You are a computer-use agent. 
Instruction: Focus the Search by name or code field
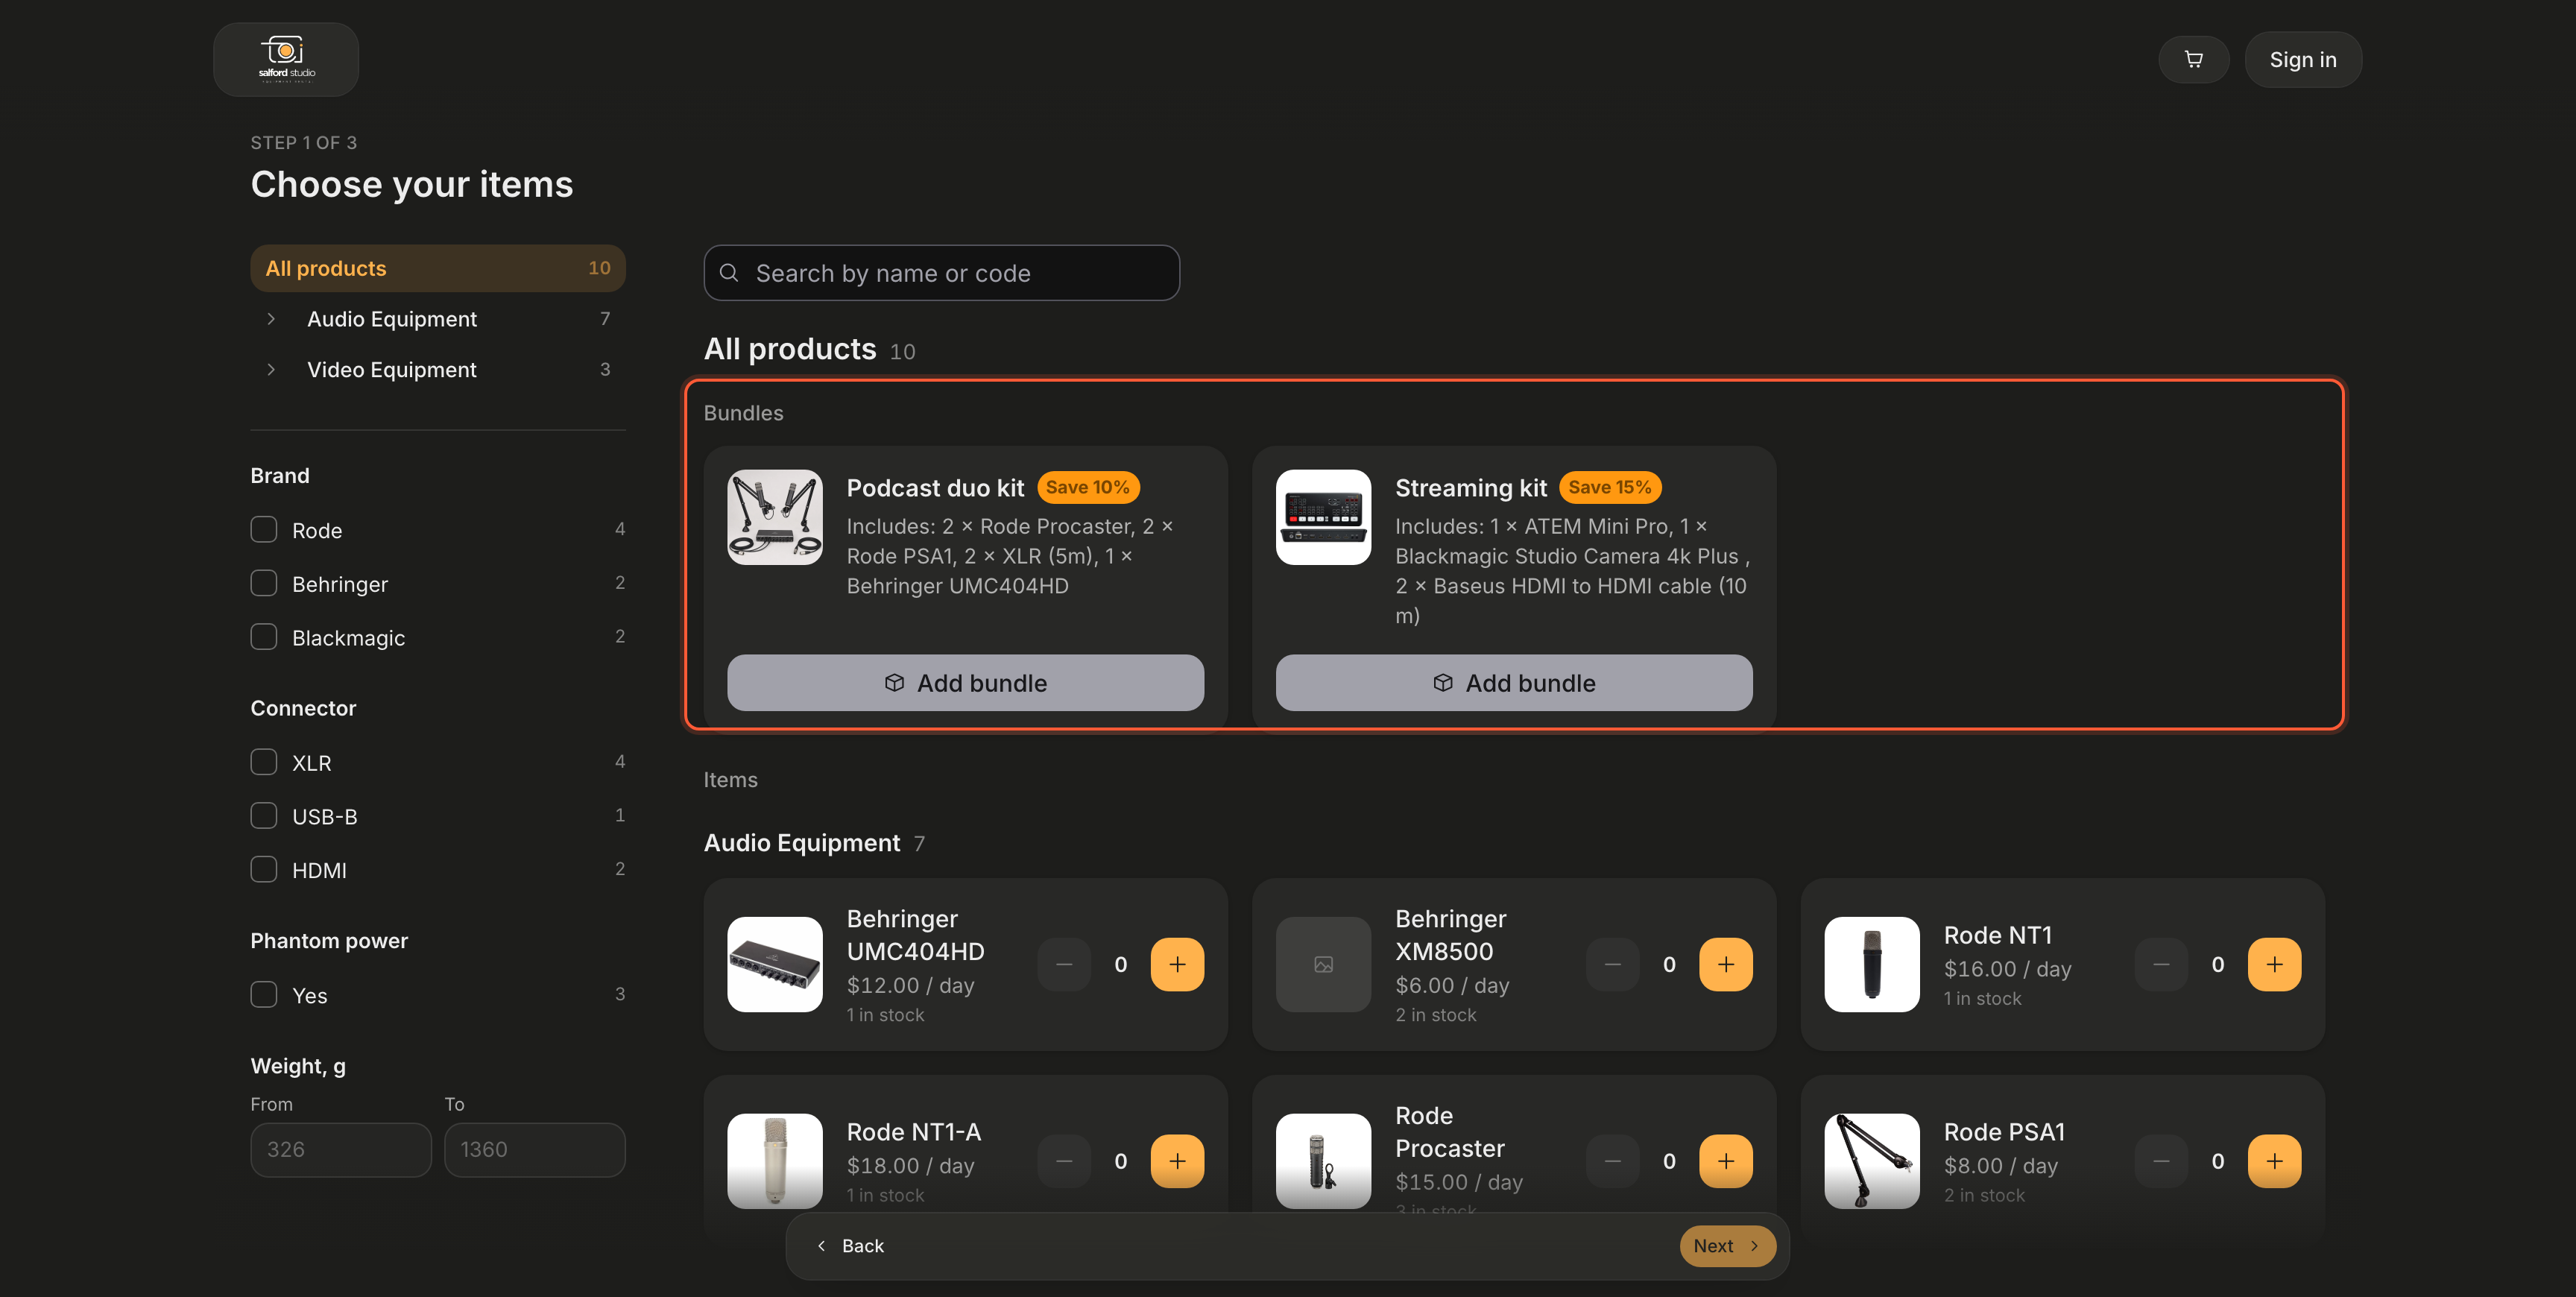click(942, 273)
